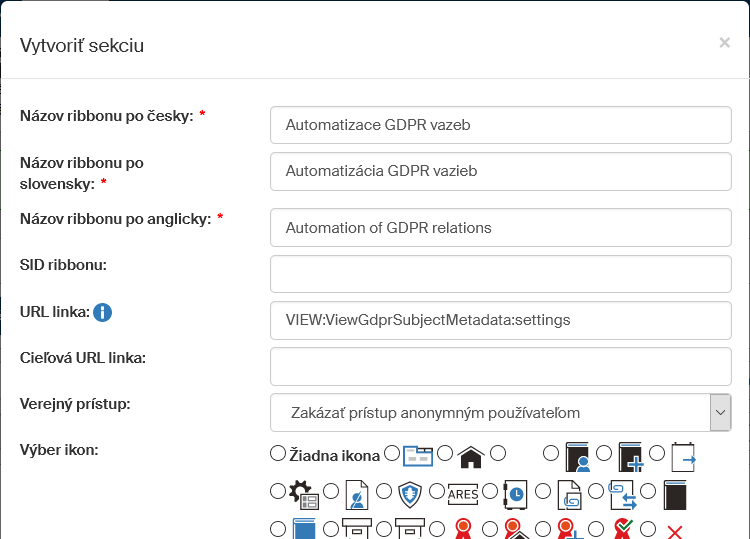The image size is (750, 539).
Task: Click the ARES icon
Action: [463, 493]
